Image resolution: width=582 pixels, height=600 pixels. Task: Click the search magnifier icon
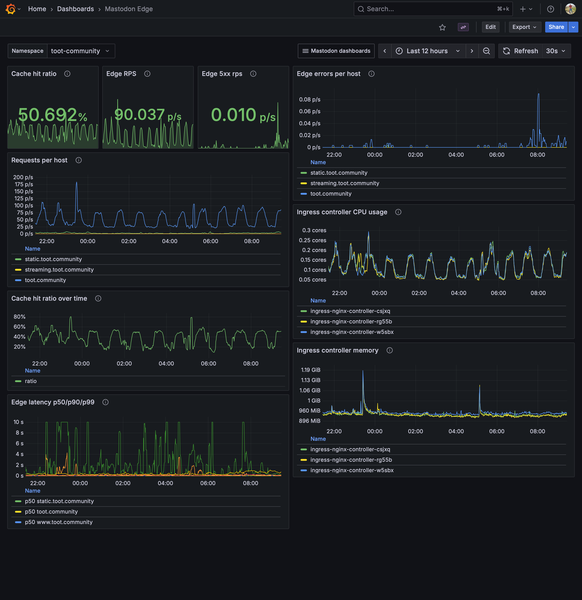click(x=361, y=9)
